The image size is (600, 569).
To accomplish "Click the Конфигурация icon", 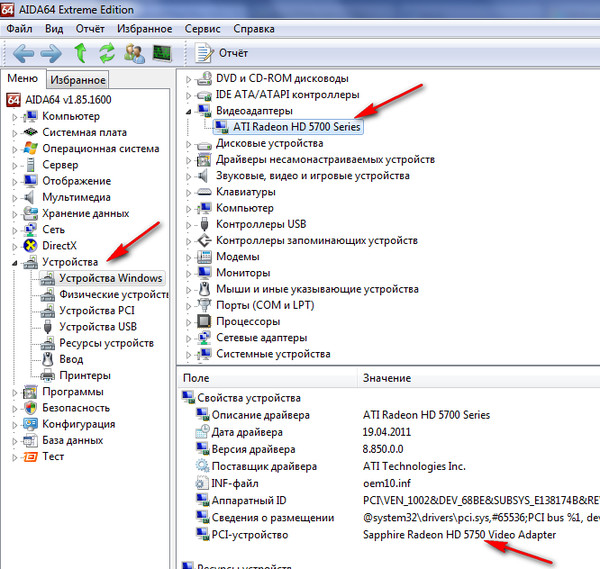I will pos(30,424).
